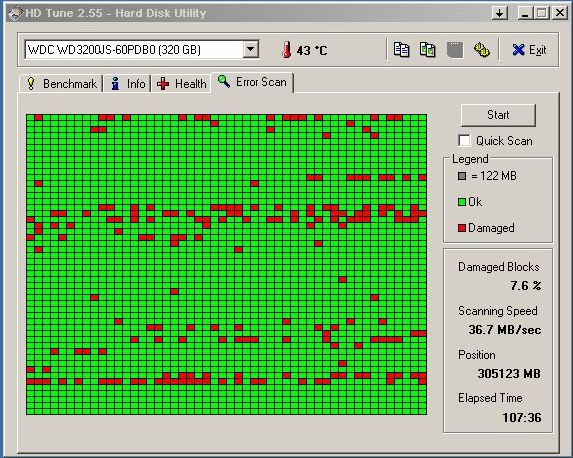Click the Damaged Blocks label
Image resolution: width=573 pixels, height=458 pixels.
click(498, 267)
